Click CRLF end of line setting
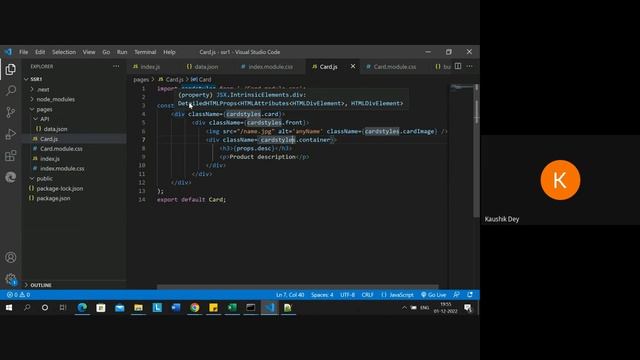 tap(367, 295)
